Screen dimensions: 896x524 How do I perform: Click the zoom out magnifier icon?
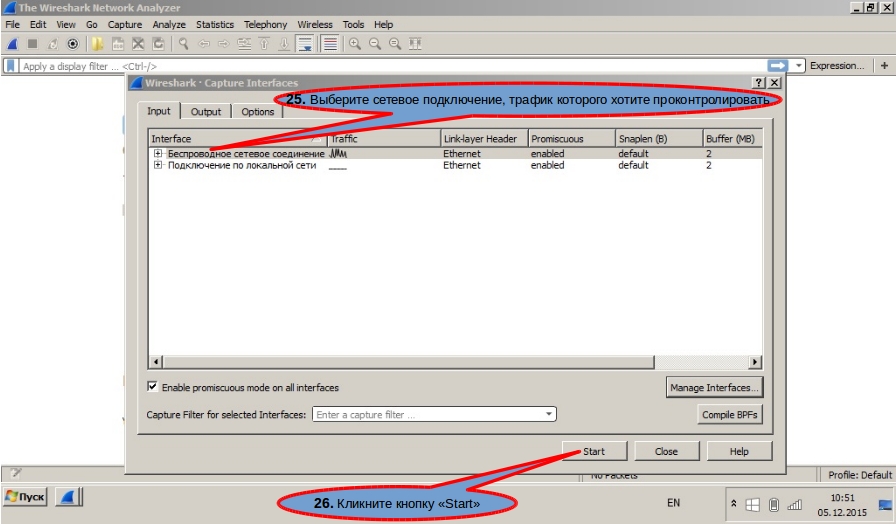375,44
